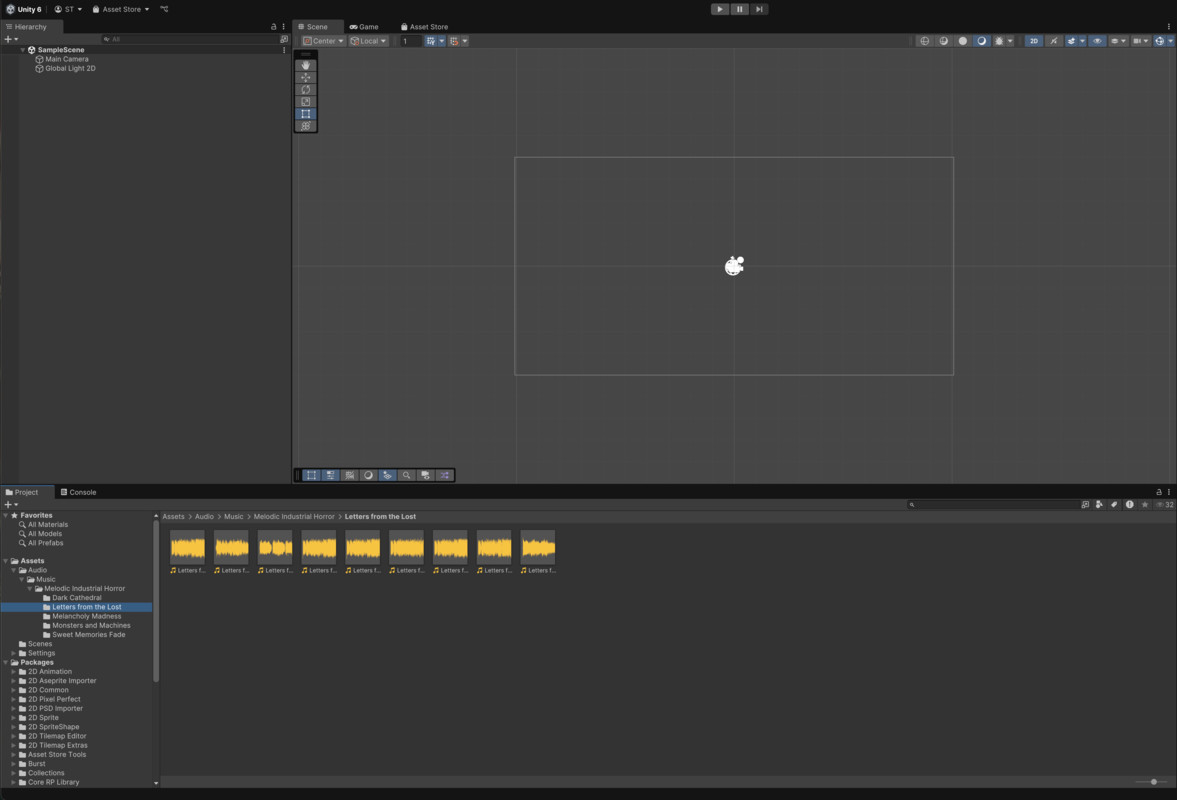Collapse the SampleScene hierarchy
The image size is (1177, 800).
[23, 50]
